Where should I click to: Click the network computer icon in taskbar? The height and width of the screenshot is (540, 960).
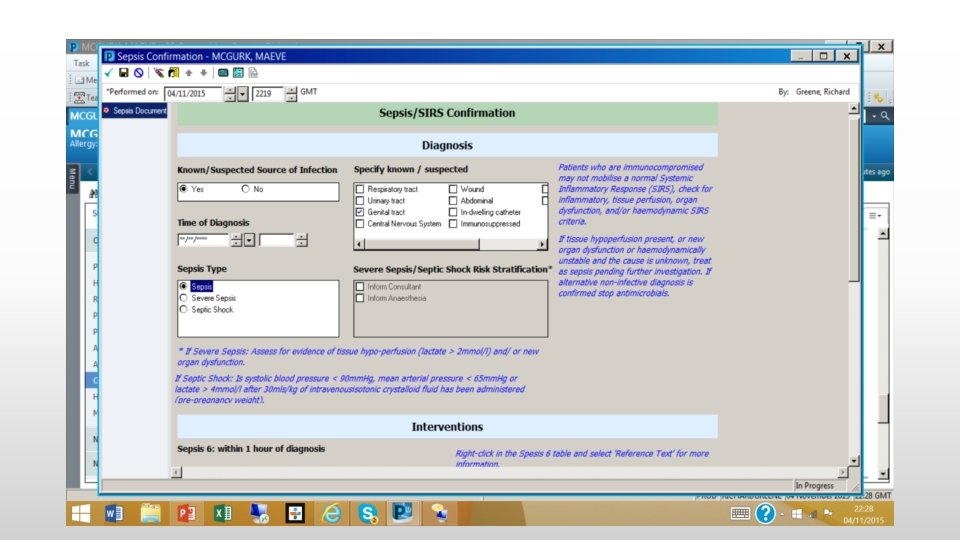pyautogui.click(x=260, y=513)
